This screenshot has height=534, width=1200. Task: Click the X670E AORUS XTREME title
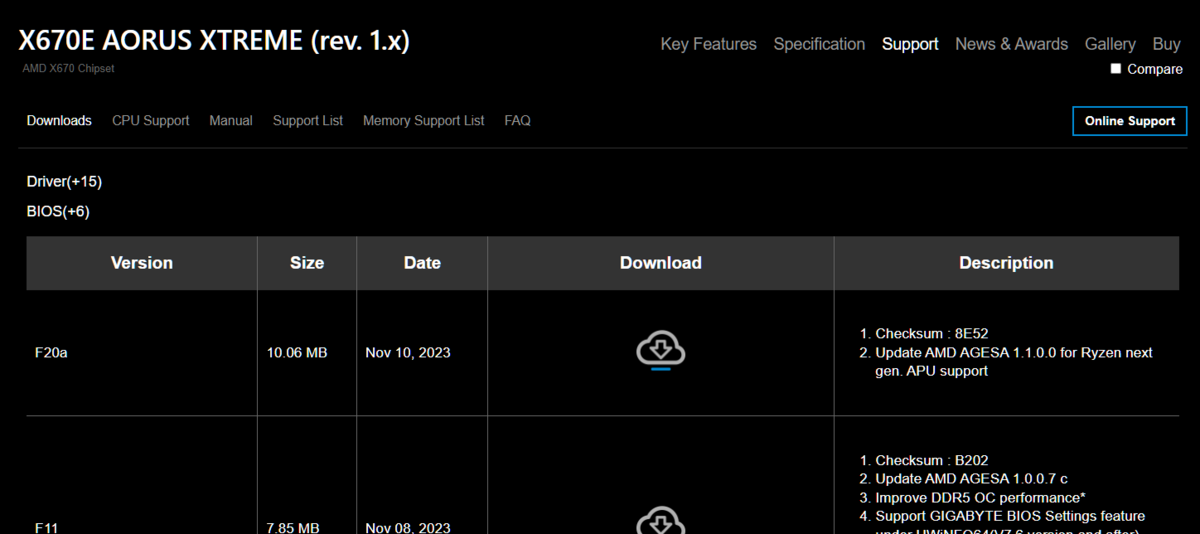pyautogui.click(x=214, y=41)
